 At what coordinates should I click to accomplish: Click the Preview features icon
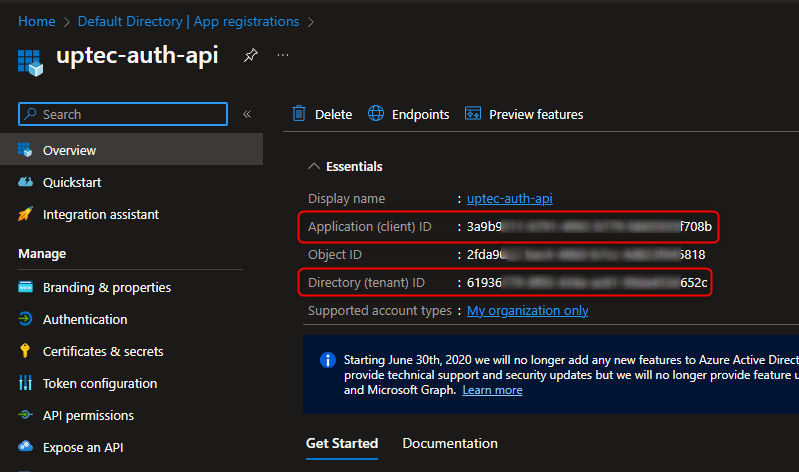474,114
